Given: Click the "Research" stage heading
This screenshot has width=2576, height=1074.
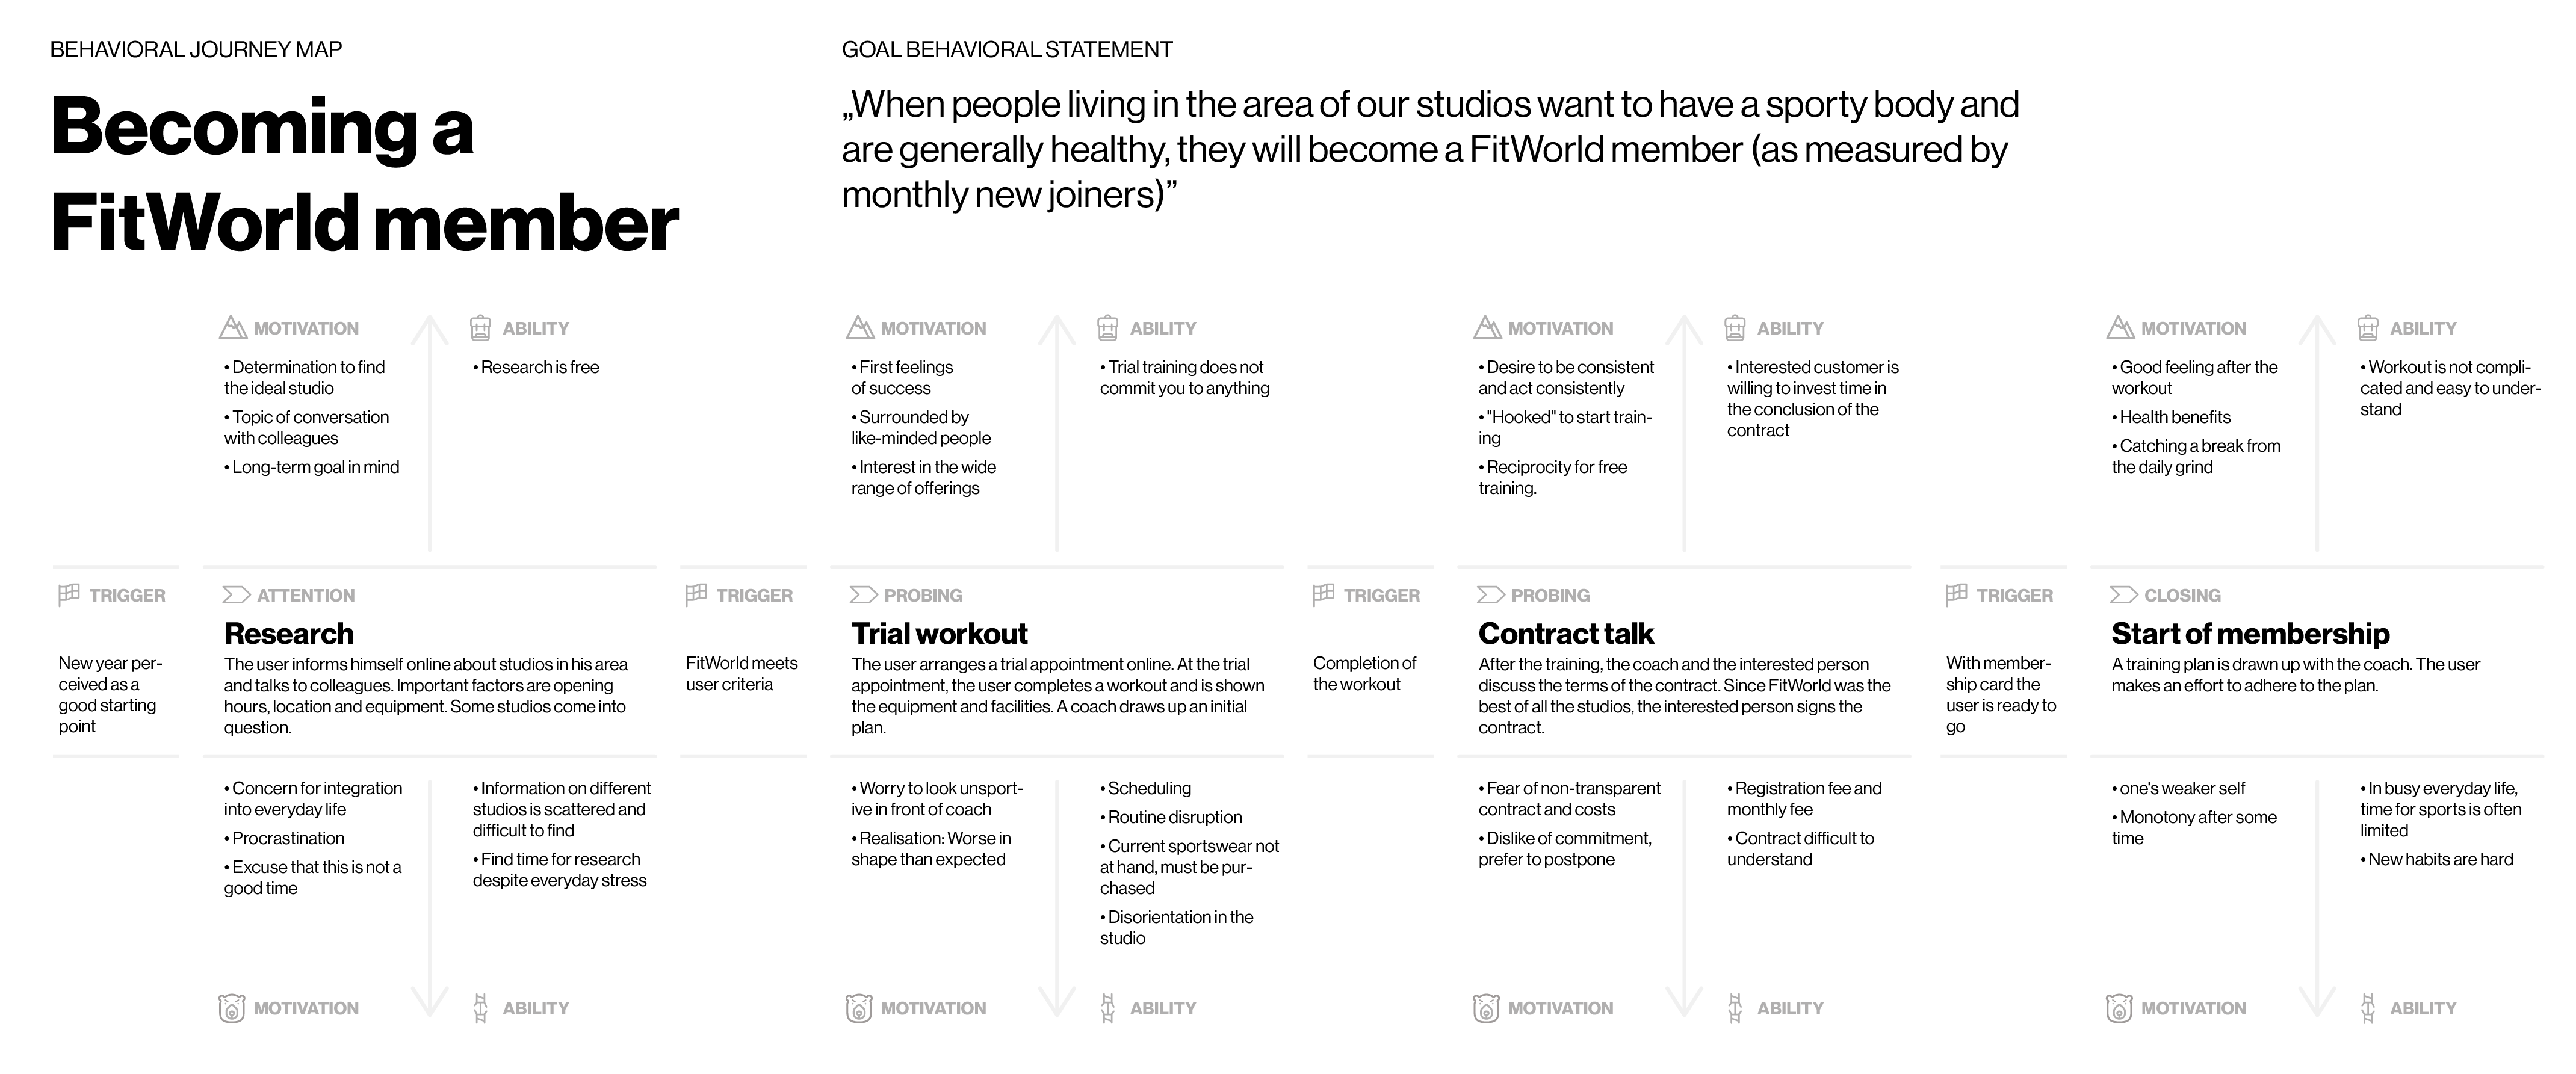Looking at the screenshot, I should [289, 633].
